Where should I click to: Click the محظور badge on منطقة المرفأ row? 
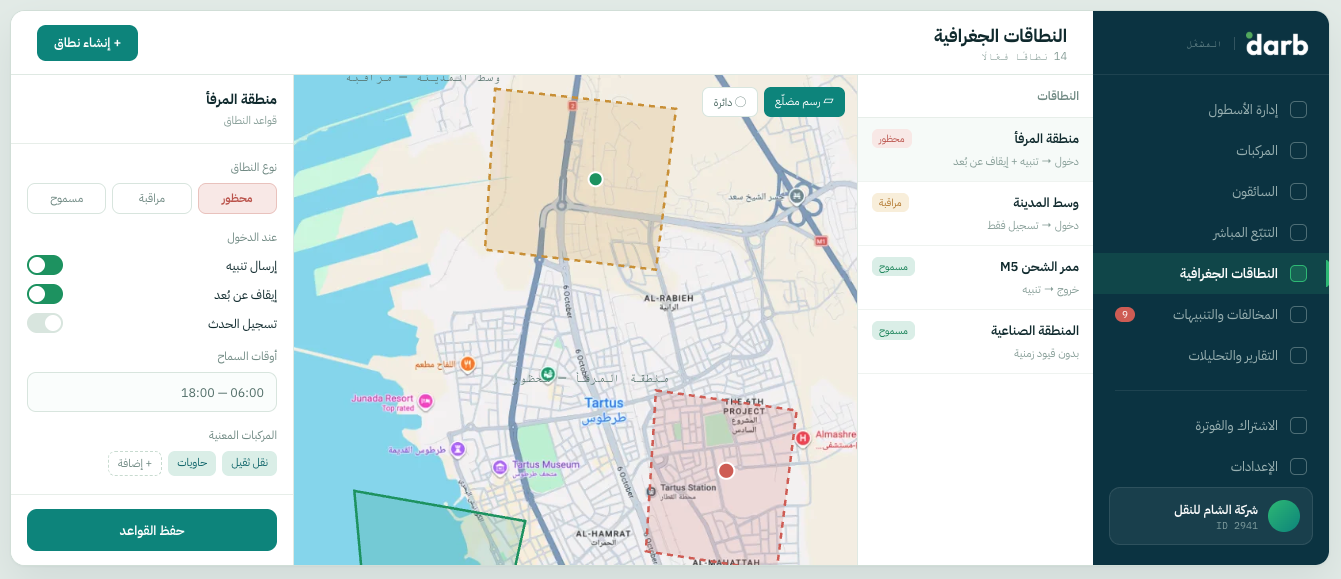pyautogui.click(x=891, y=139)
